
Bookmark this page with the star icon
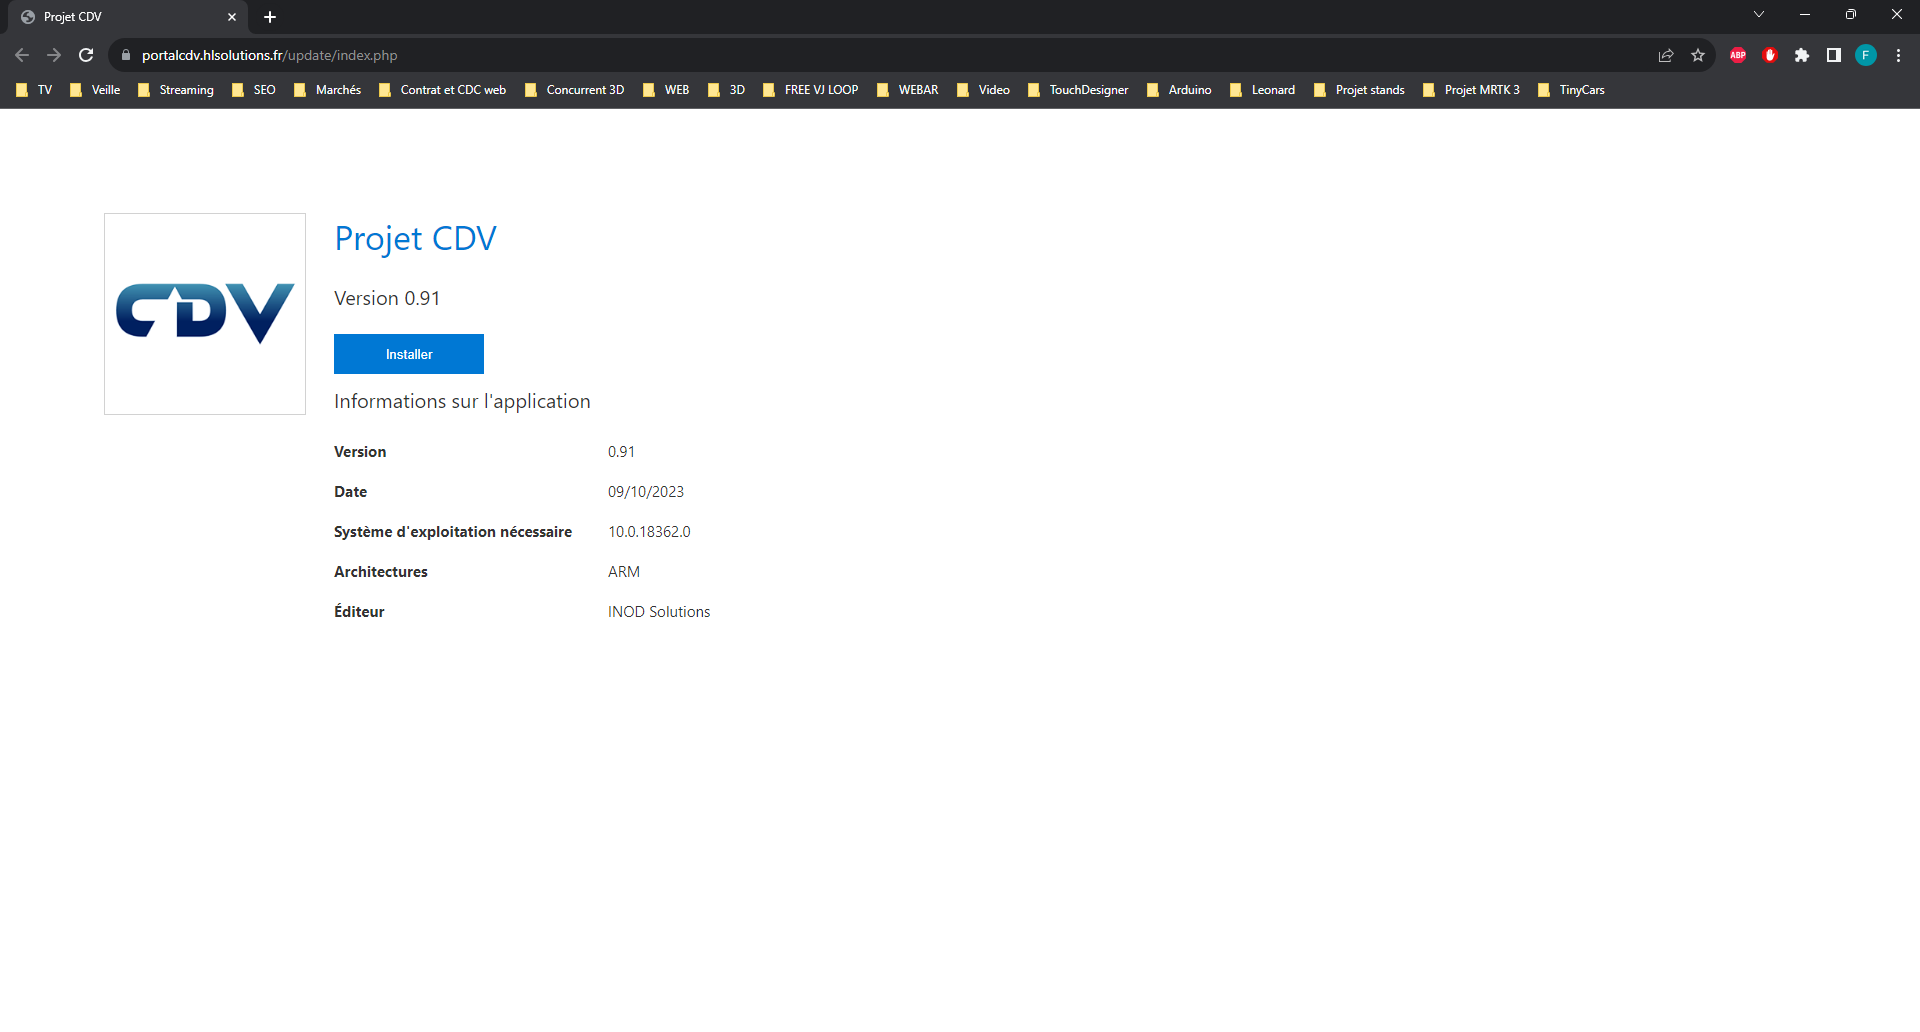pos(1698,55)
